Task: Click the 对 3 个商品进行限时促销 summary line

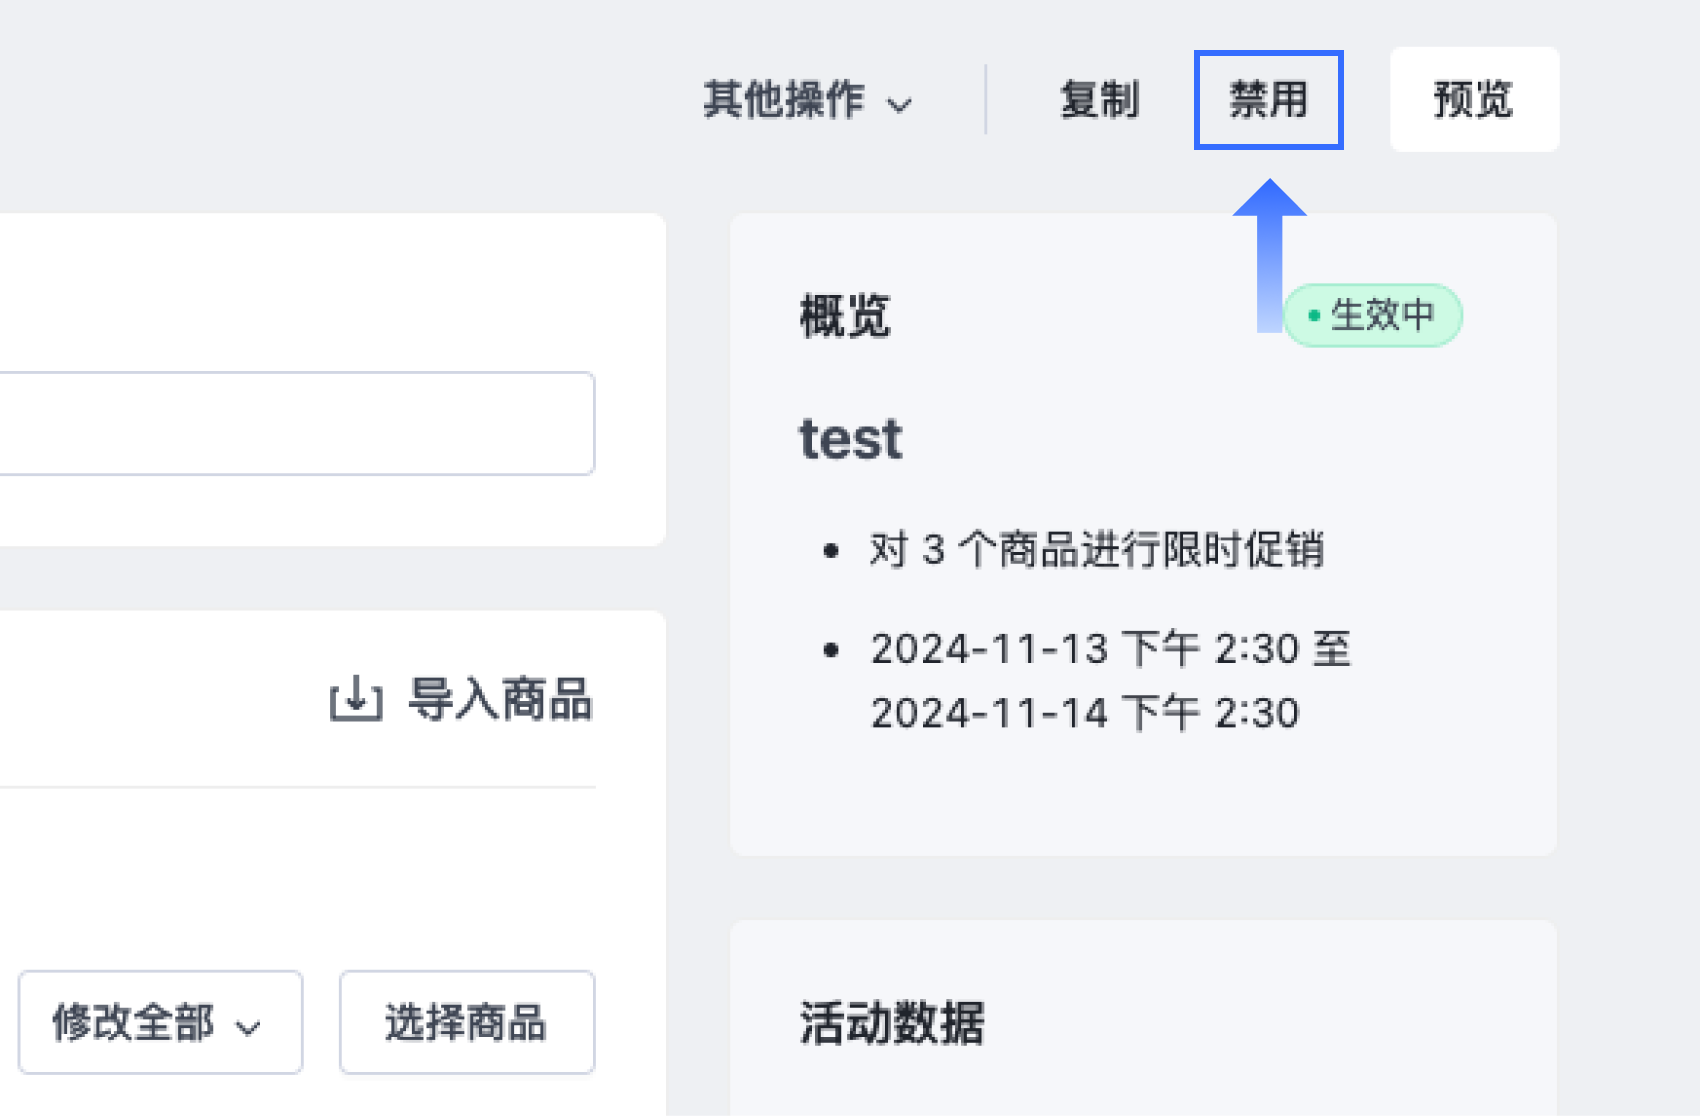Action: (x=1097, y=550)
